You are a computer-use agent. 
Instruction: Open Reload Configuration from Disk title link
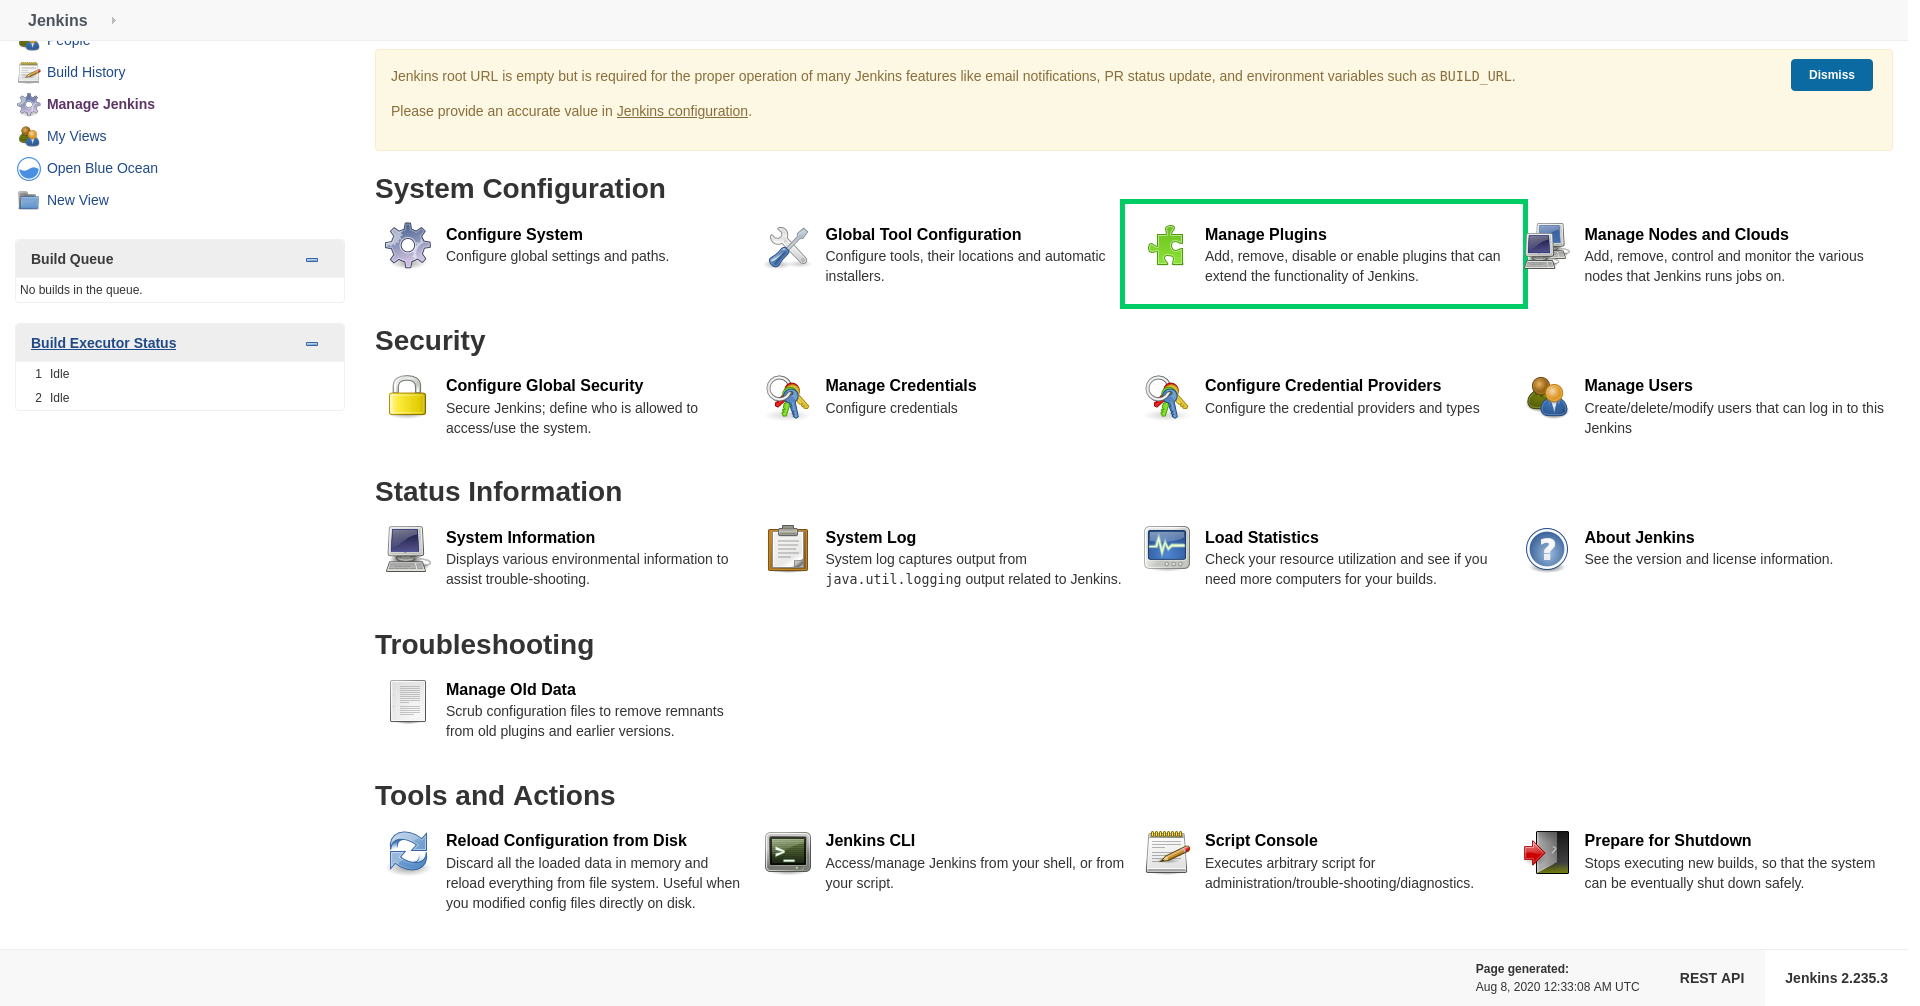[566, 840]
